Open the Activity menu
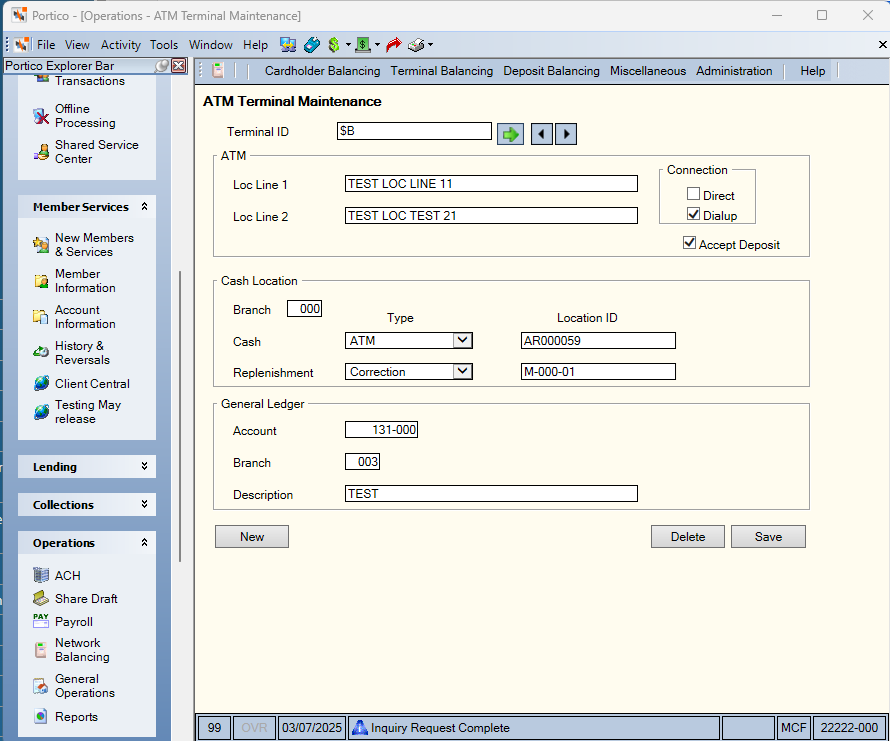 point(120,45)
